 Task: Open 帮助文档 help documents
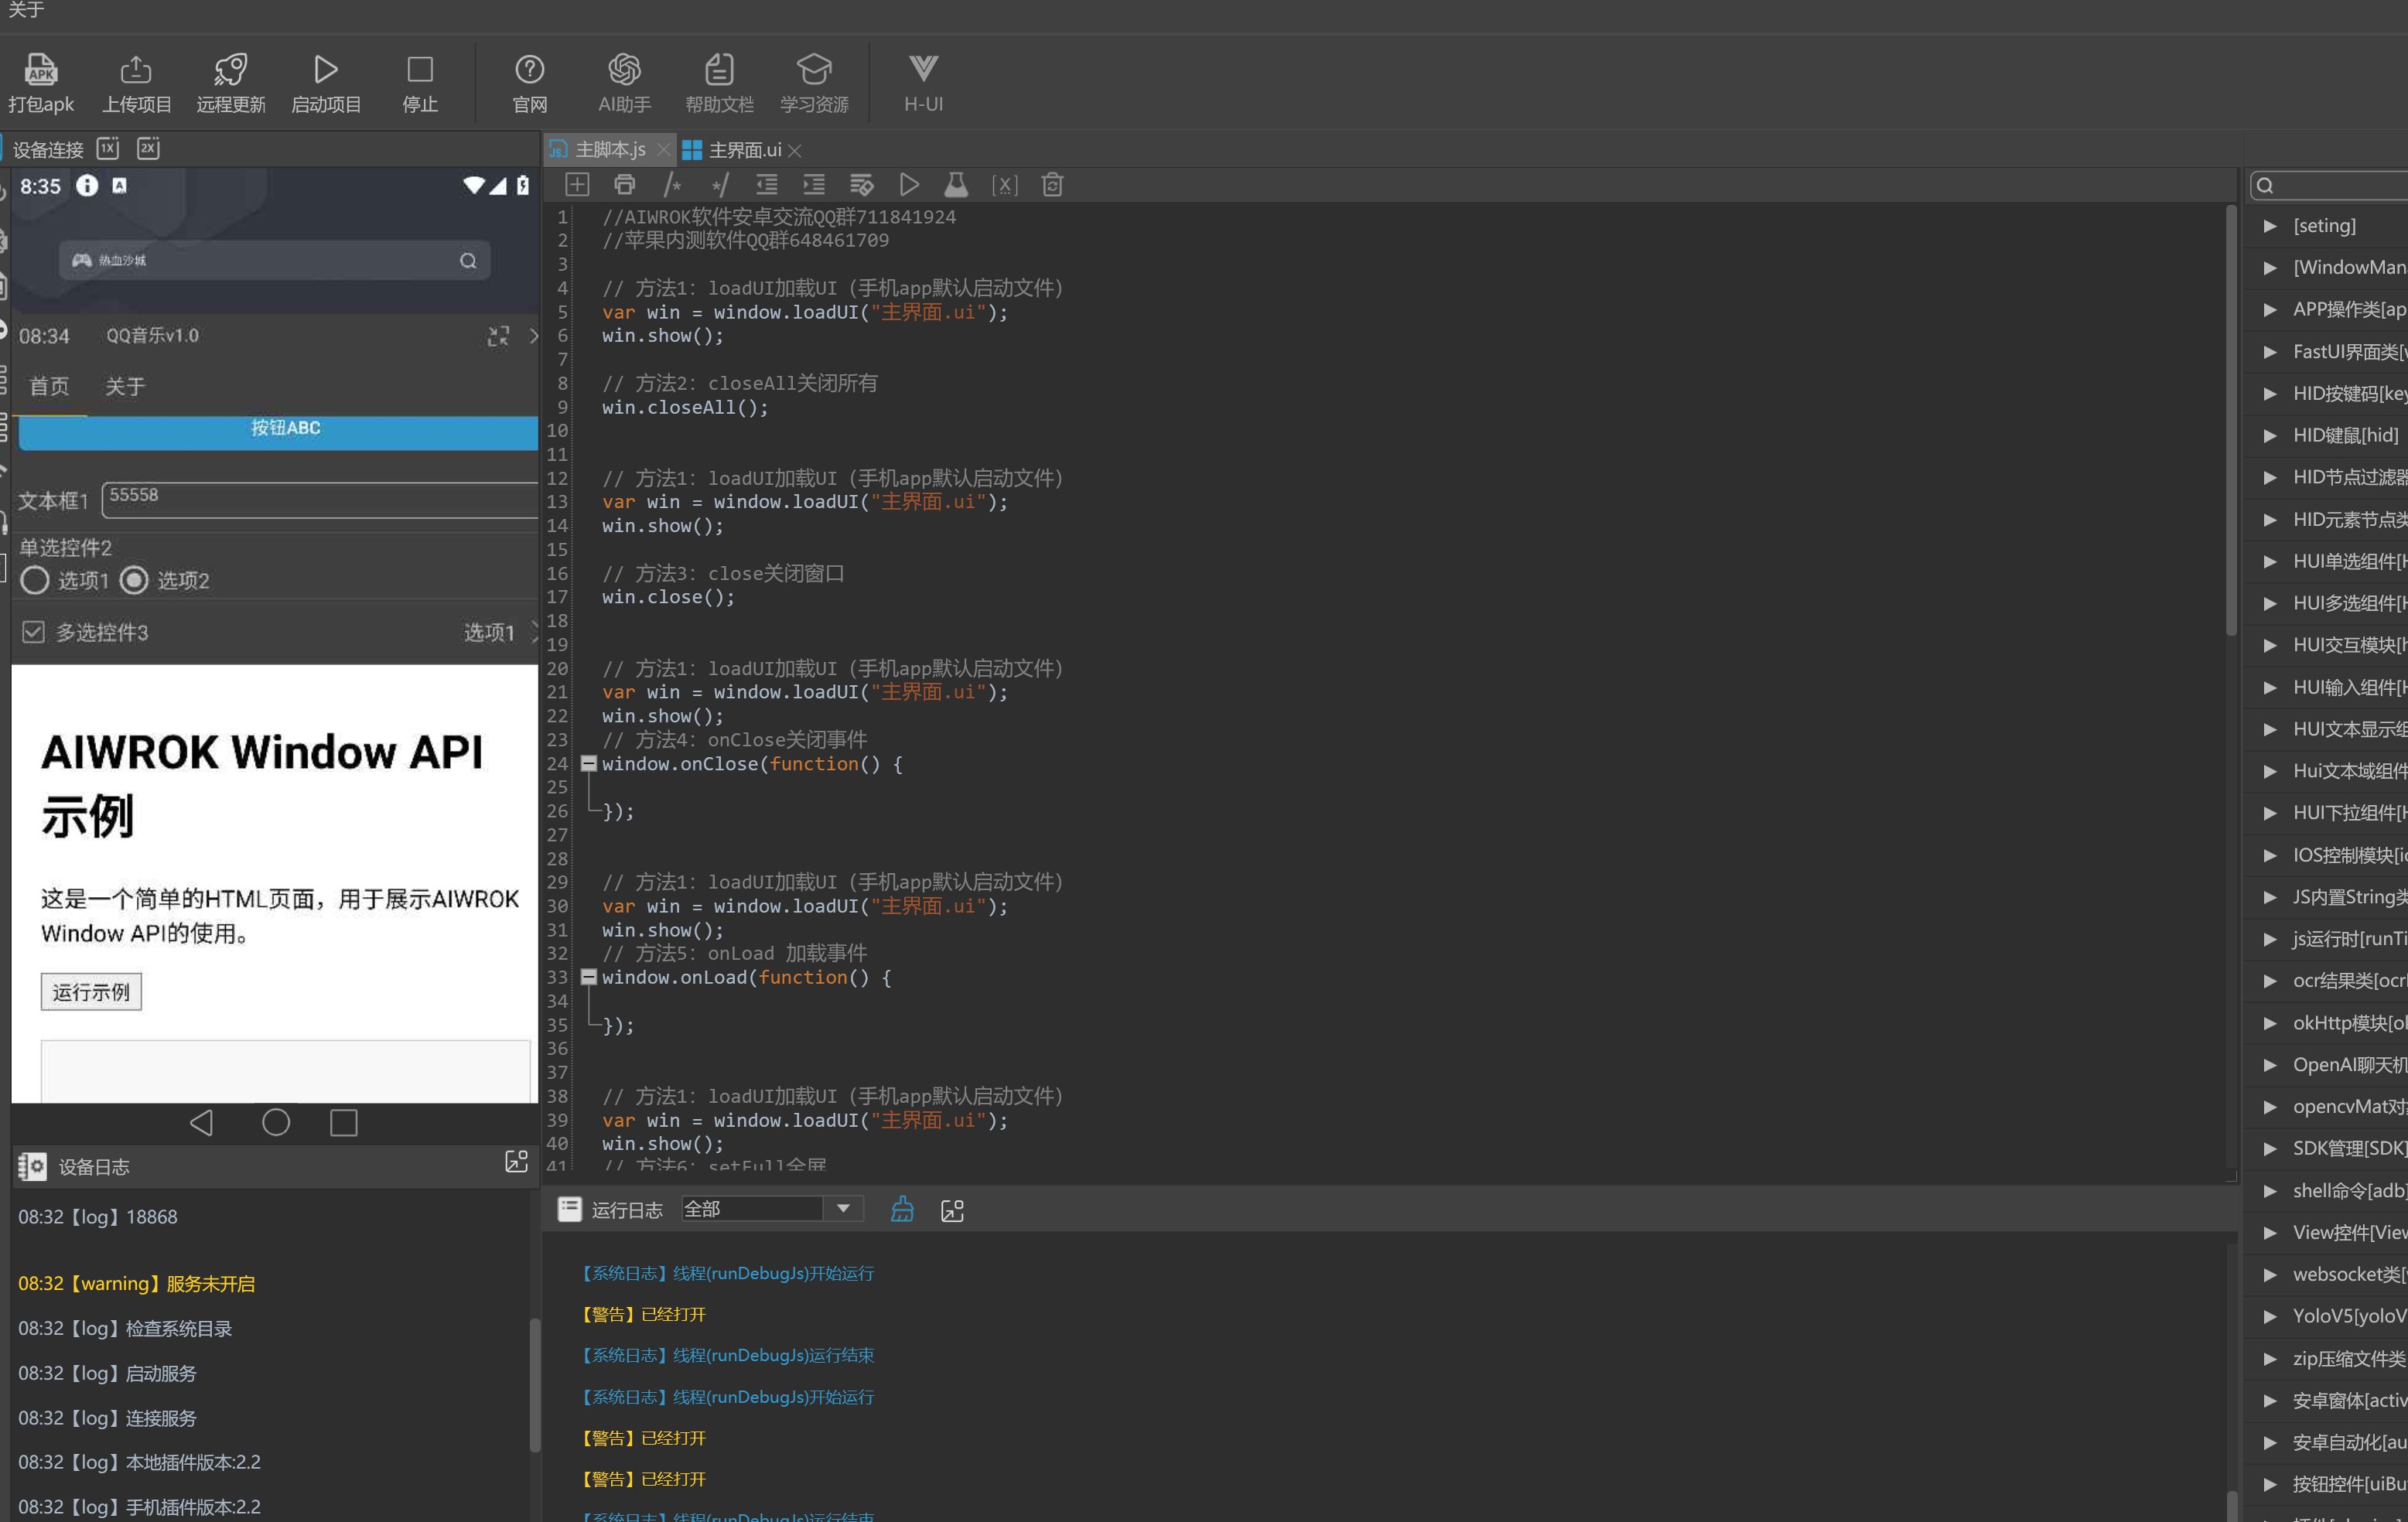(719, 82)
